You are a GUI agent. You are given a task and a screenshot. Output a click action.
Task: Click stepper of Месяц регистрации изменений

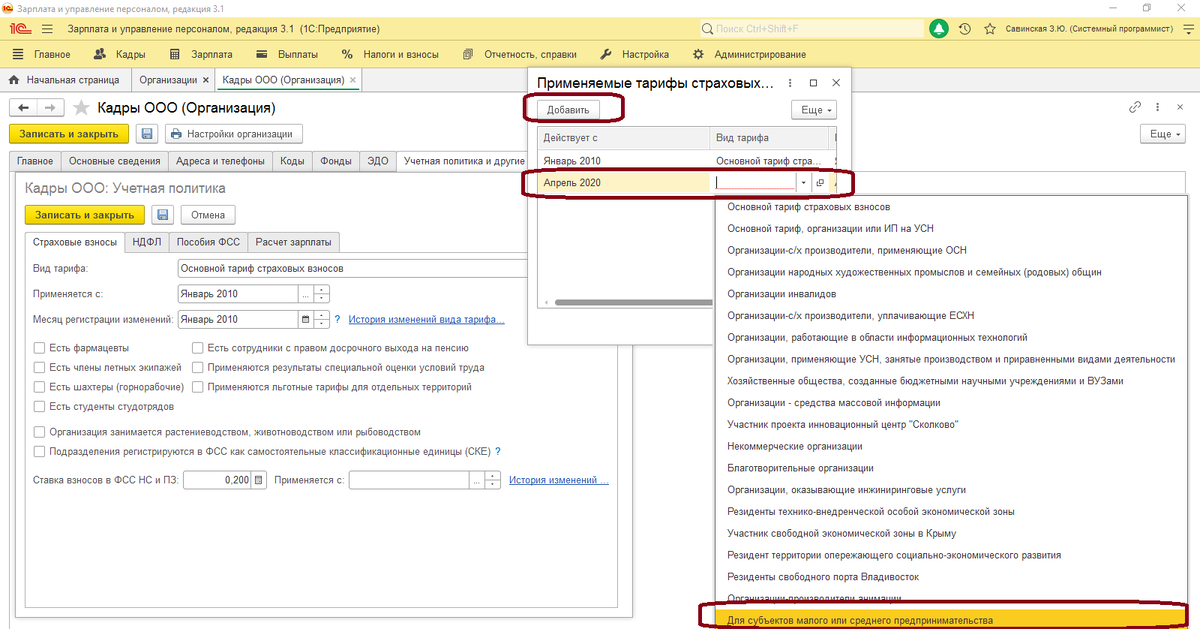coord(321,320)
